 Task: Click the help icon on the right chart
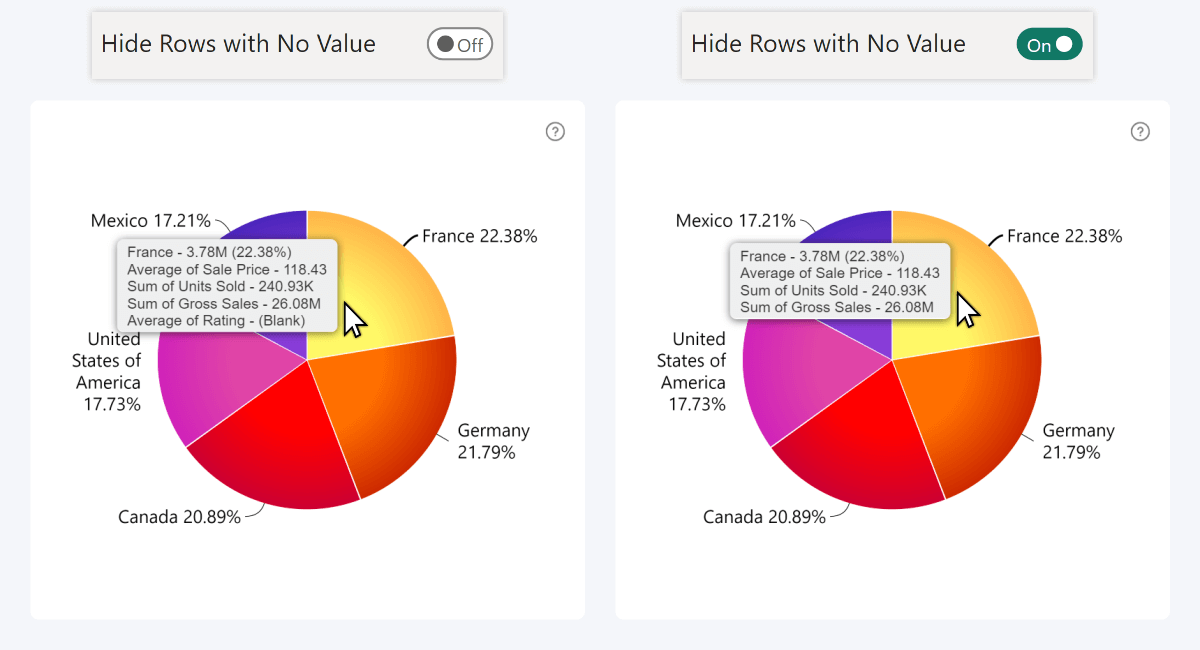pos(1140,131)
